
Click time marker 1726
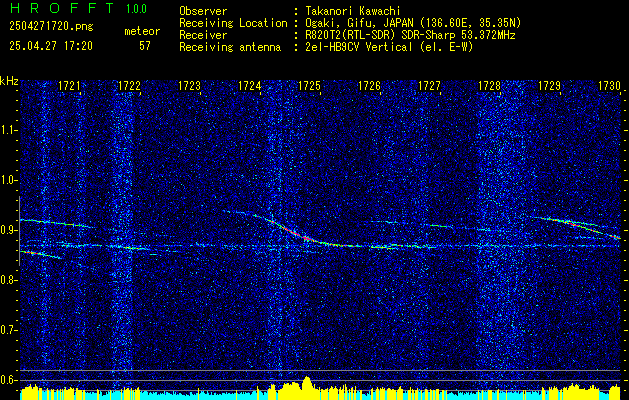369,85
